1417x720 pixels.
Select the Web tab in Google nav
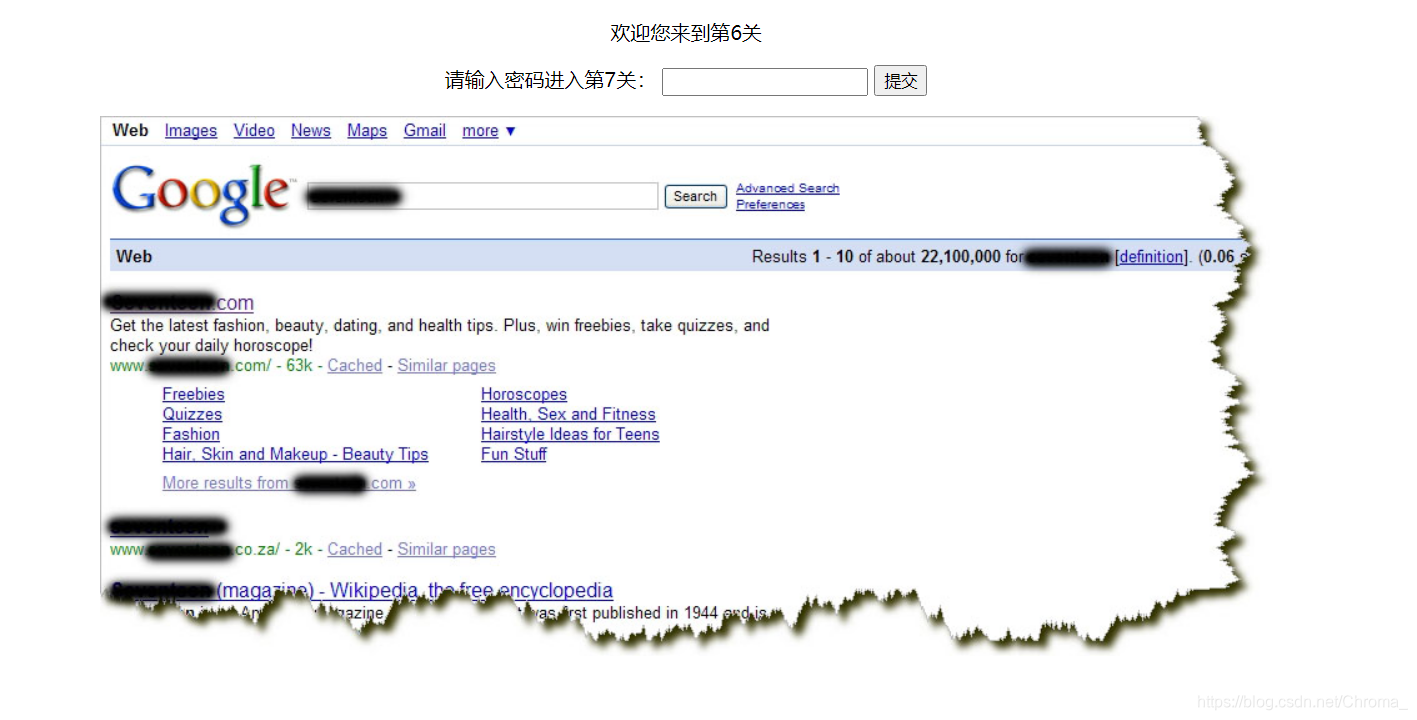tap(130, 131)
